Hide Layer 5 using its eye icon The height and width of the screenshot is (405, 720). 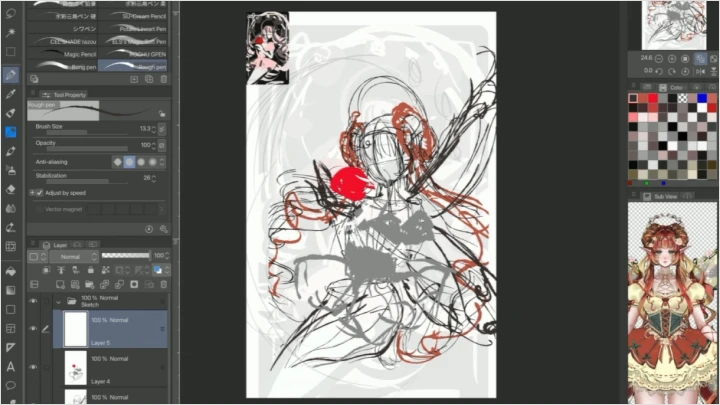32,328
